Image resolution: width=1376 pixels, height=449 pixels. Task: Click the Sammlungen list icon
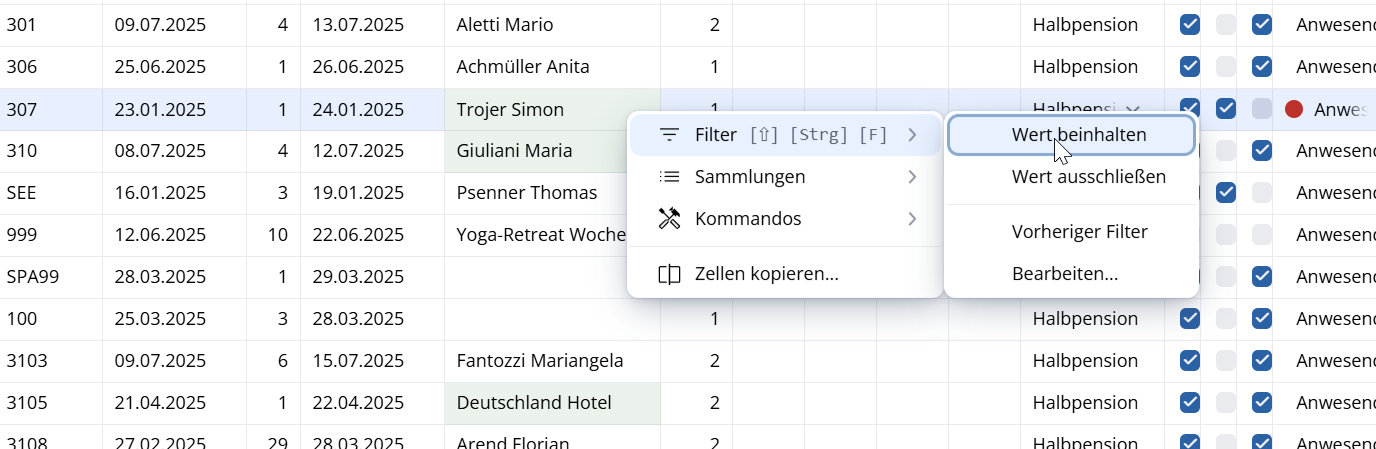[670, 177]
